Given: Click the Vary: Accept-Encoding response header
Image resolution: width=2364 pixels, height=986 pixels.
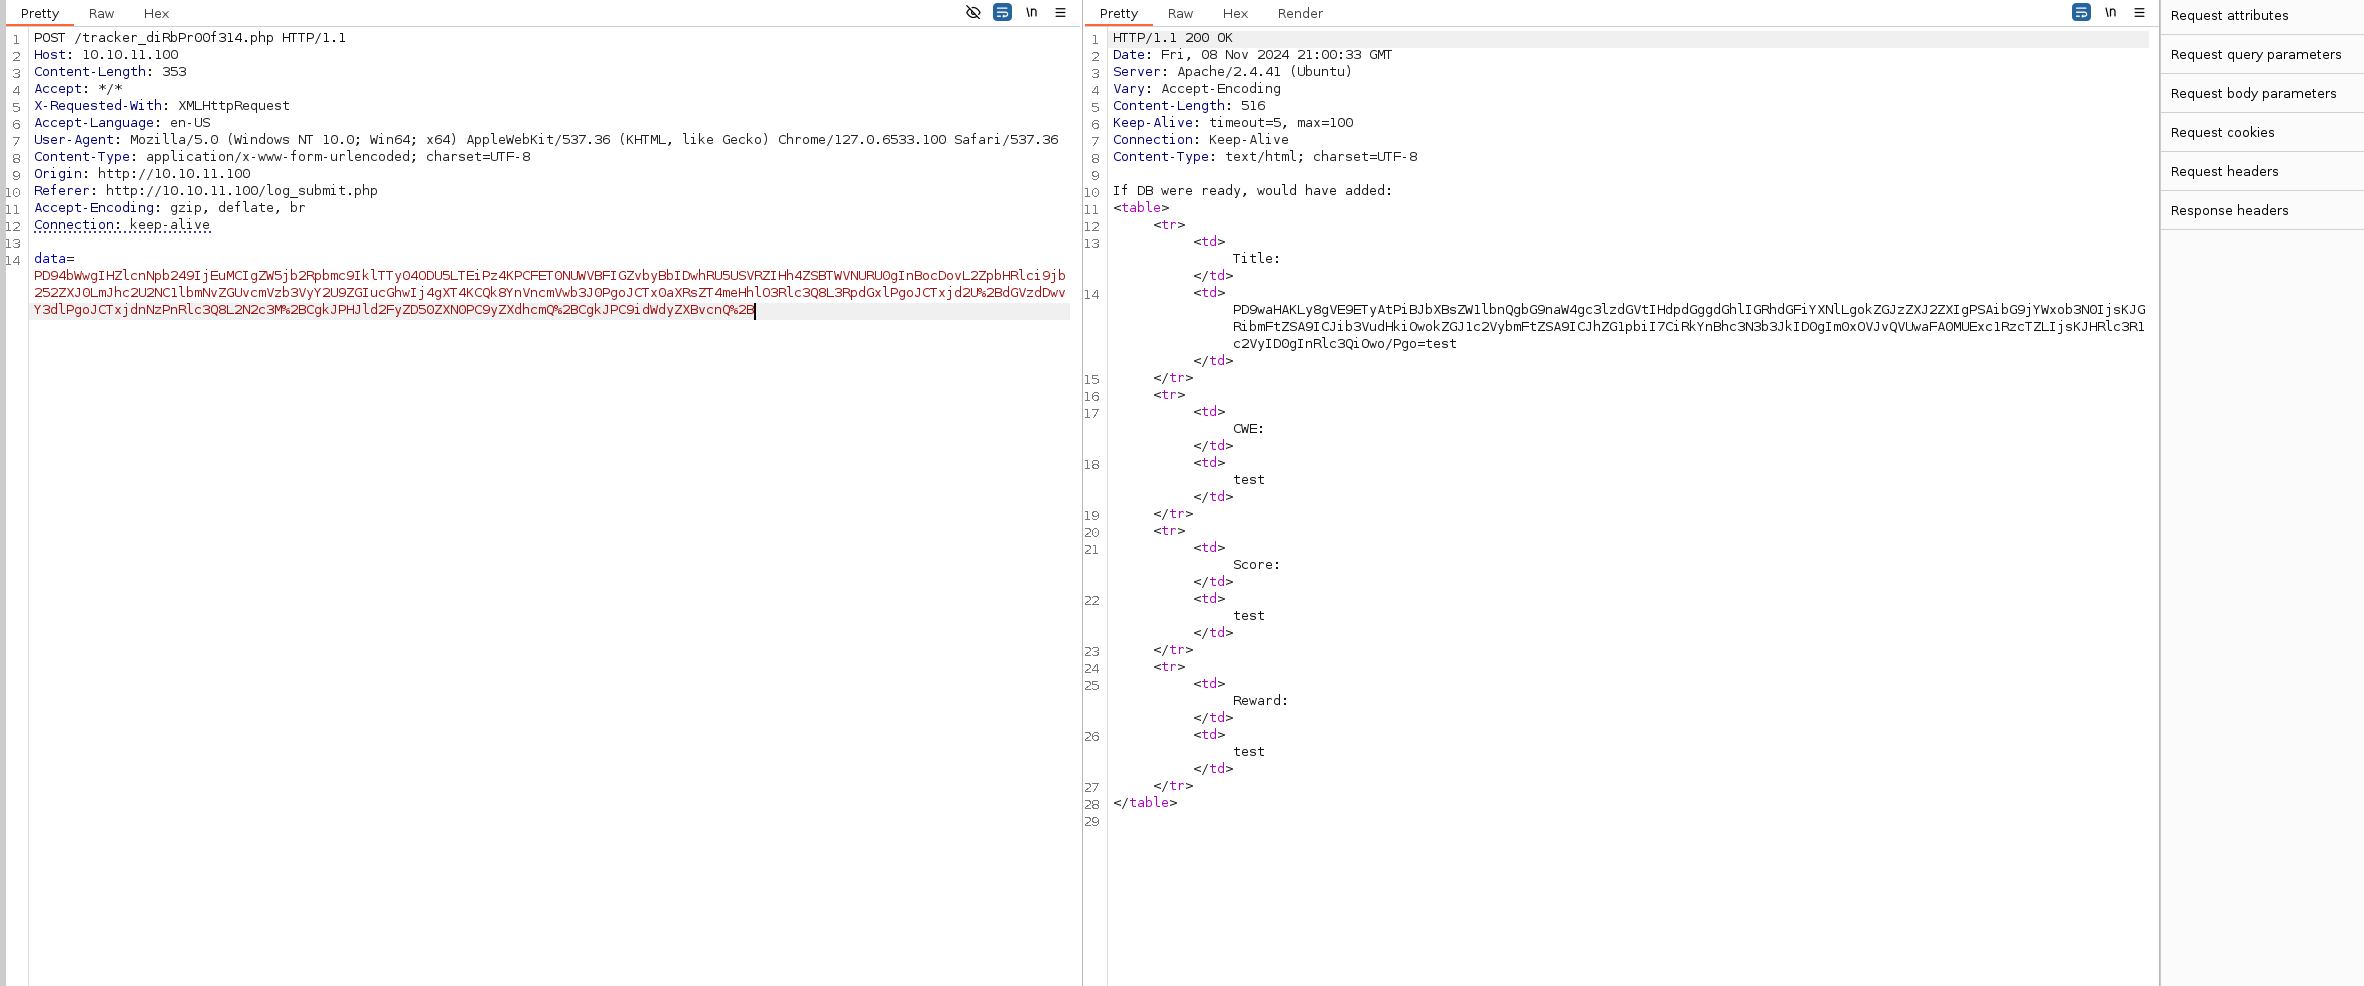Looking at the screenshot, I should click(x=1197, y=89).
